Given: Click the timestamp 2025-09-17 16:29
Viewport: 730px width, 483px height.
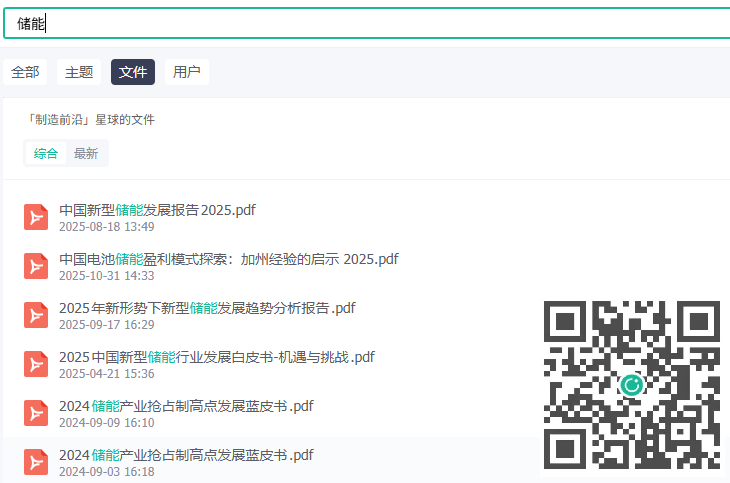Looking at the screenshot, I should pyautogui.click(x=107, y=325).
